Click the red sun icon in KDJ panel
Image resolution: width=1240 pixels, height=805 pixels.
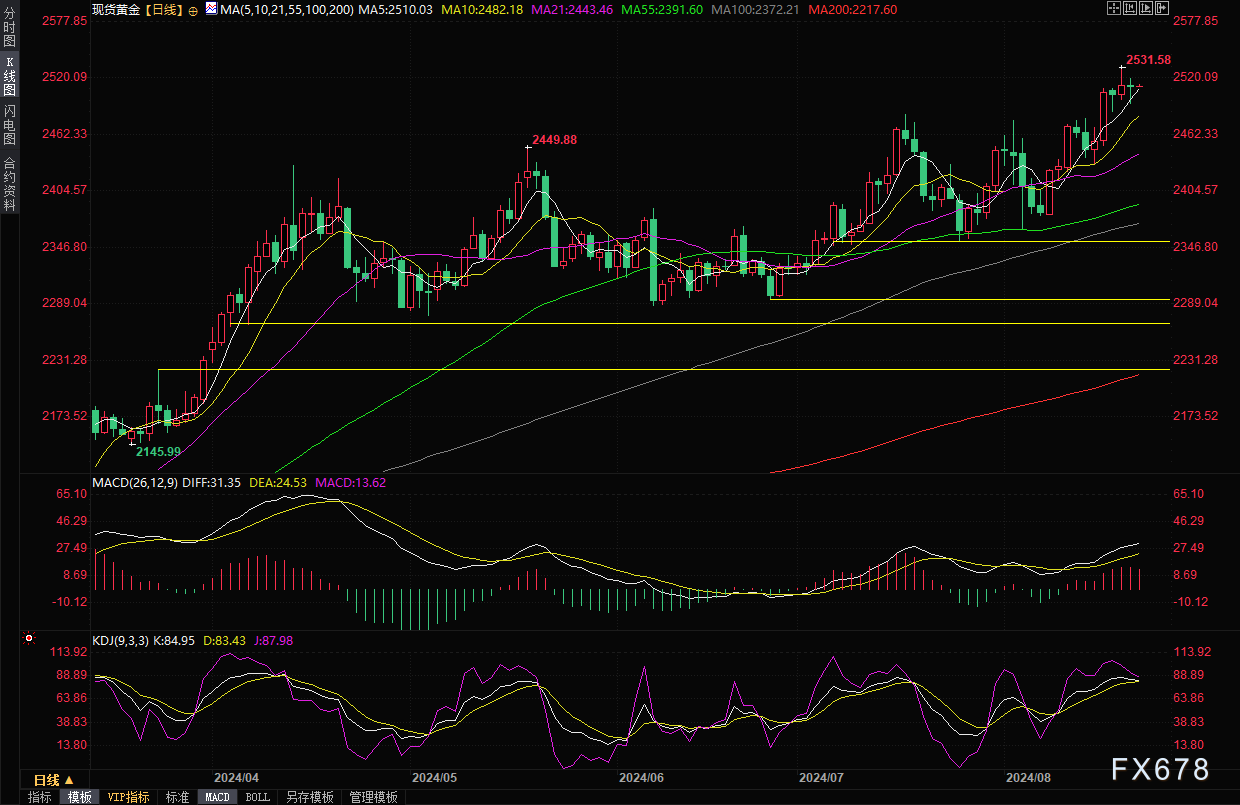29,638
